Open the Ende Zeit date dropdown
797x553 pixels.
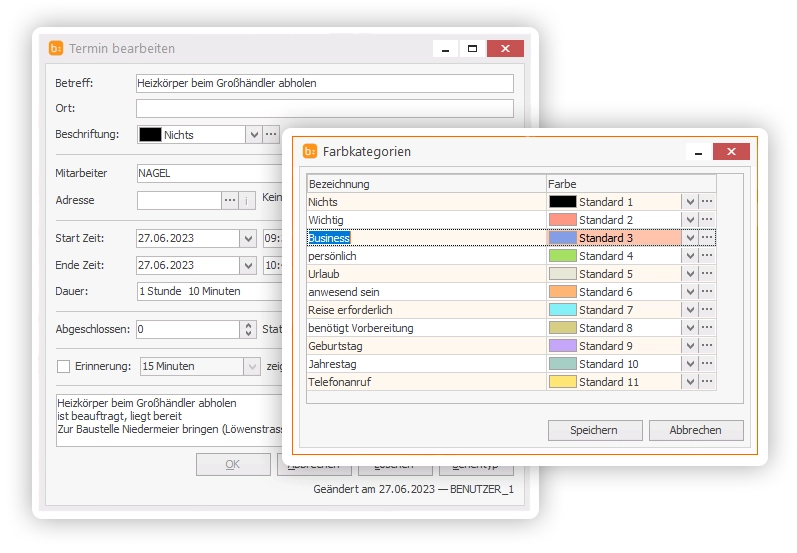pyautogui.click(x=248, y=265)
